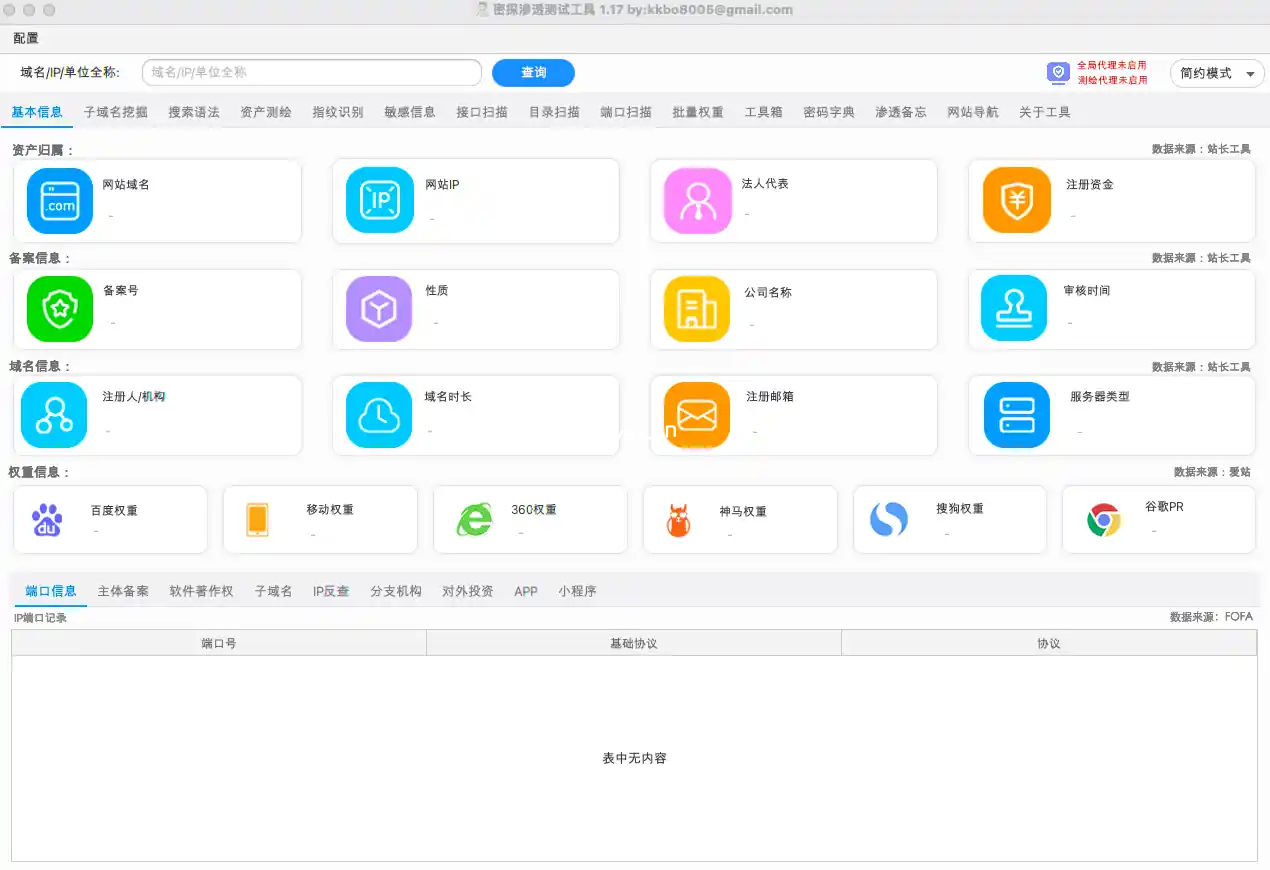1270x870 pixels.
Task: Click the domain/IP search input field
Action: 310,72
